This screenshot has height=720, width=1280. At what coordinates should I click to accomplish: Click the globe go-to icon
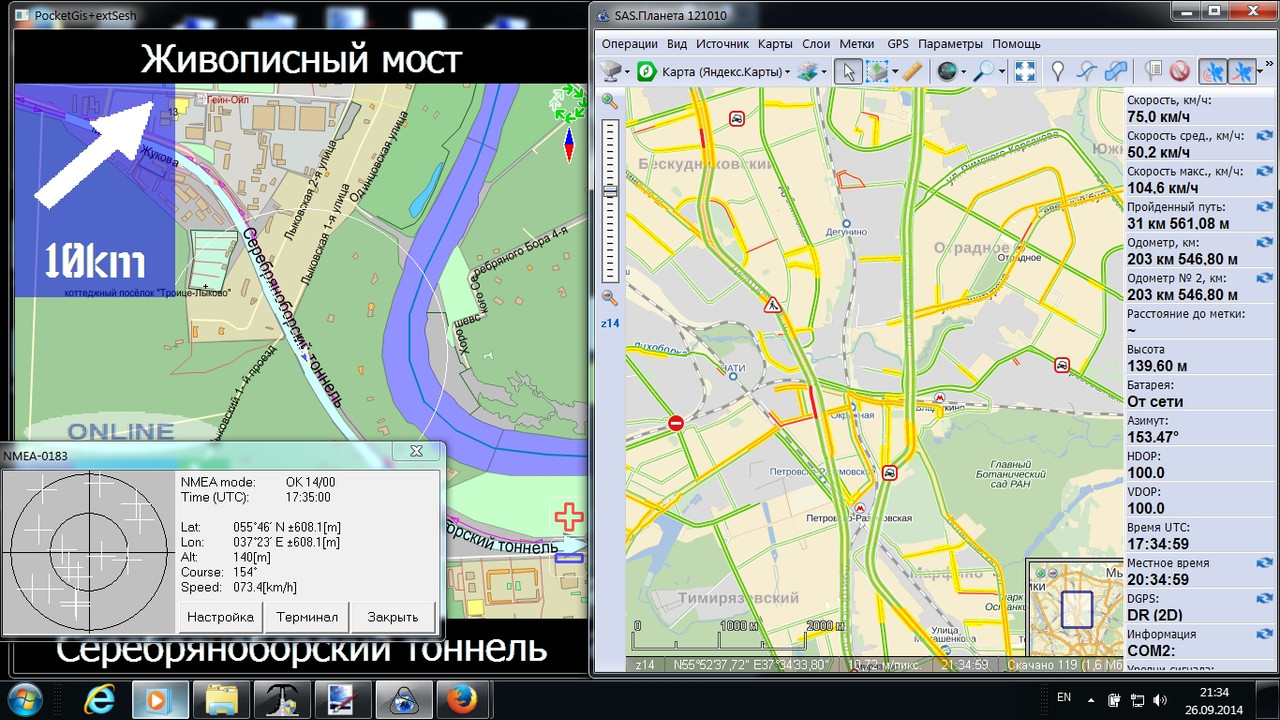pyautogui.click(x=946, y=72)
